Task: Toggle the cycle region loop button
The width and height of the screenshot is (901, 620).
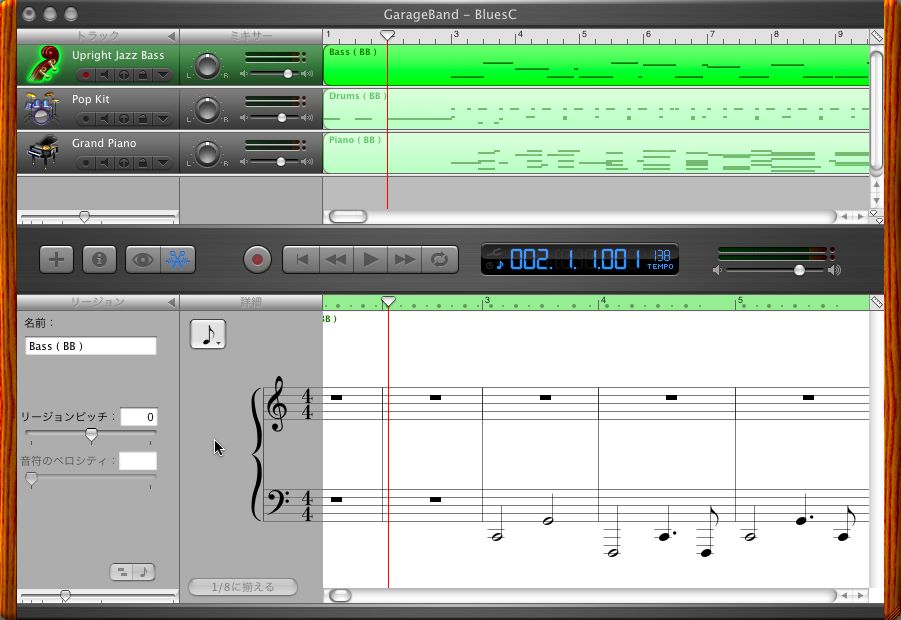Action: click(x=440, y=260)
